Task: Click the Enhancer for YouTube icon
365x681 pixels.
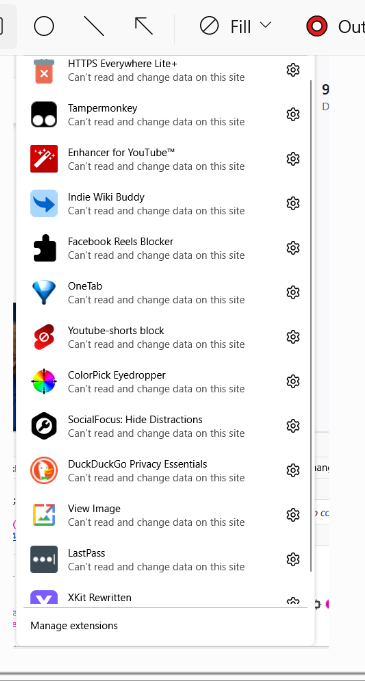Action: click(x=44, y=159)
